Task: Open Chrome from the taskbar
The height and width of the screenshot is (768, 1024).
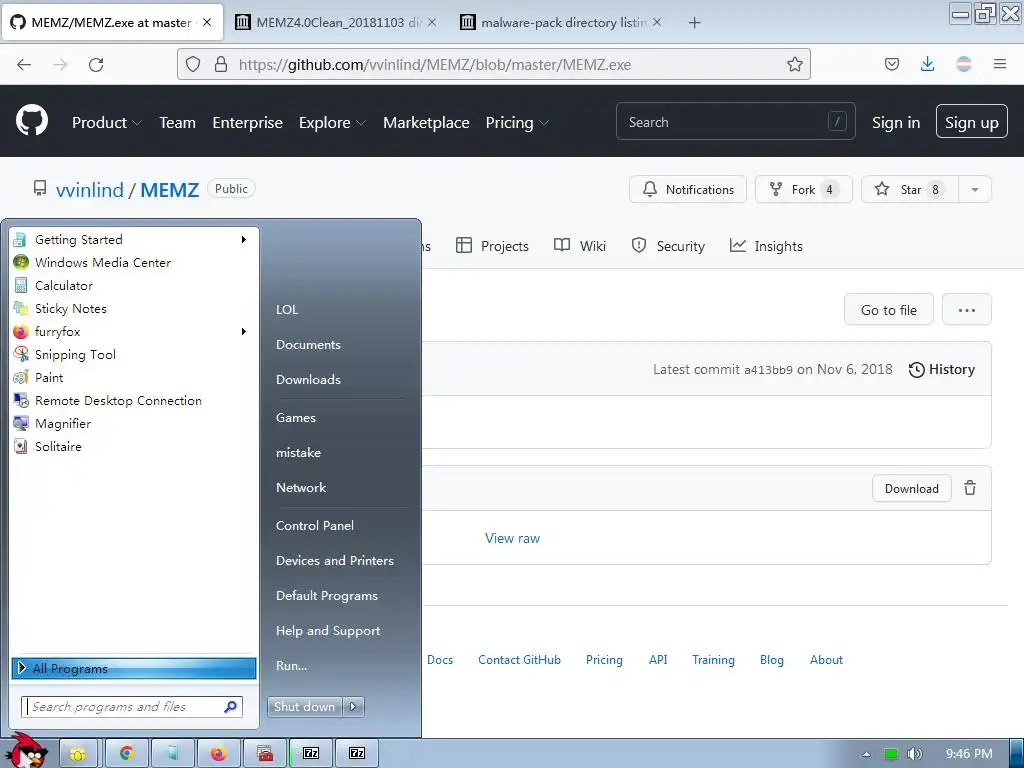Action: click(x=127, y=754)
